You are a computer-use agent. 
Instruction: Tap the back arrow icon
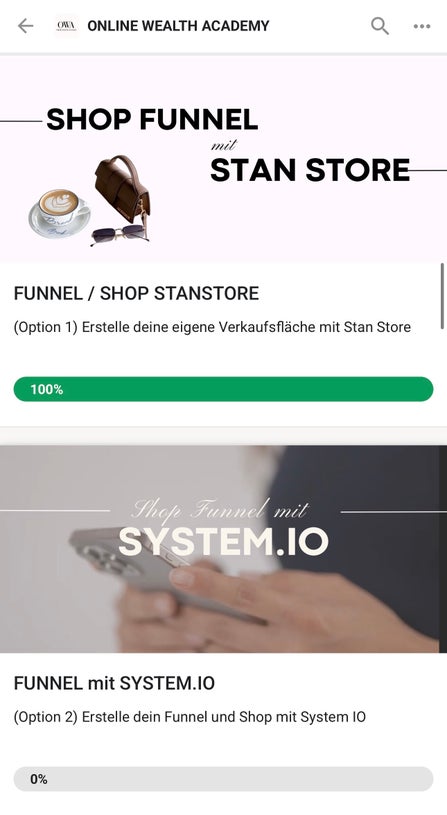click(x=25, y=25)
